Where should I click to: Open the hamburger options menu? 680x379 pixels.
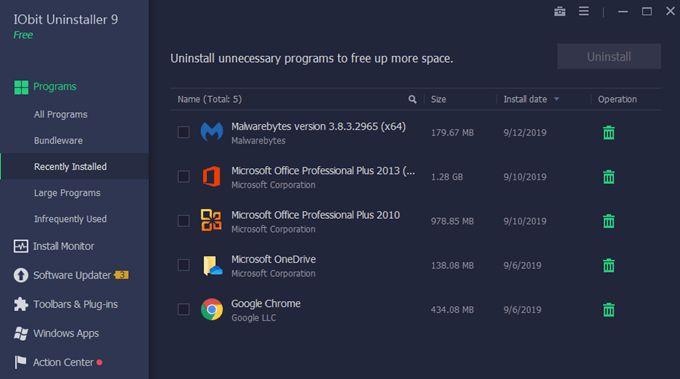point(584,11)
